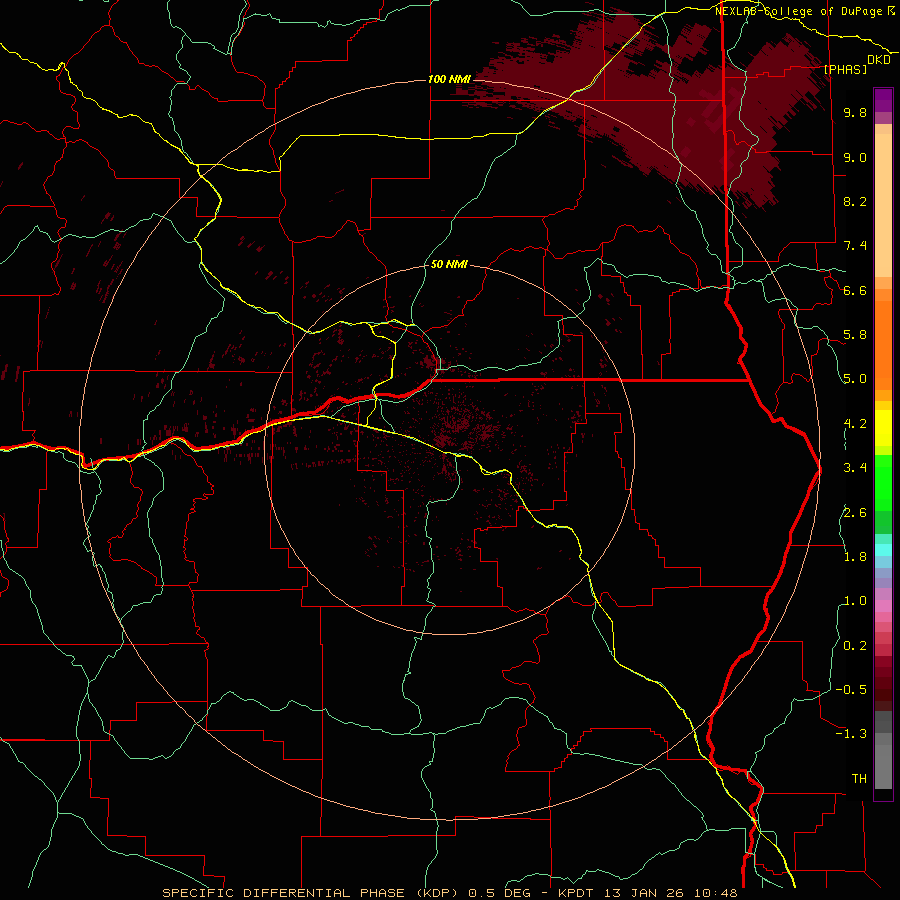Pick the cyan color bar segment
900x900 pixels.
tap(883, 549)
